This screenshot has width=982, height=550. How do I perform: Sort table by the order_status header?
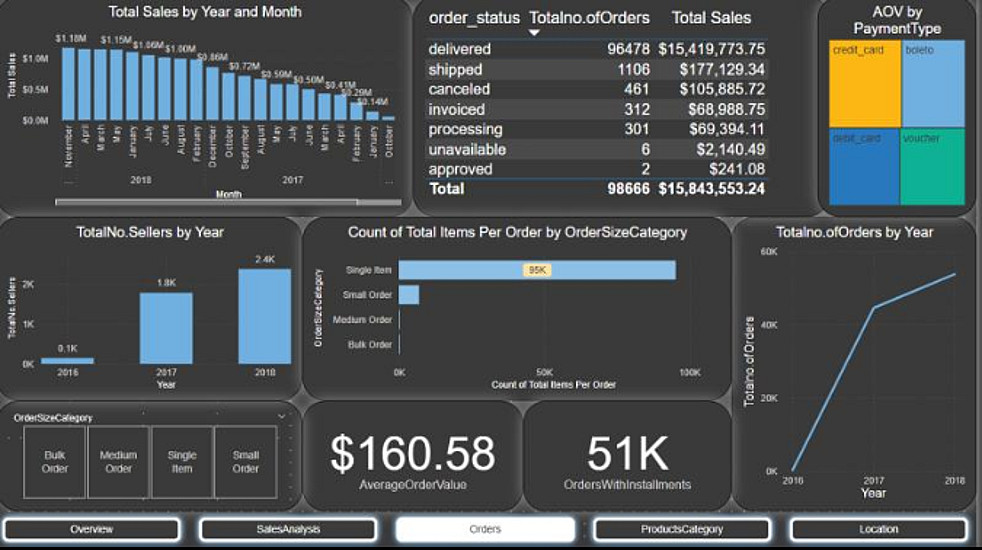coord(474,18)
